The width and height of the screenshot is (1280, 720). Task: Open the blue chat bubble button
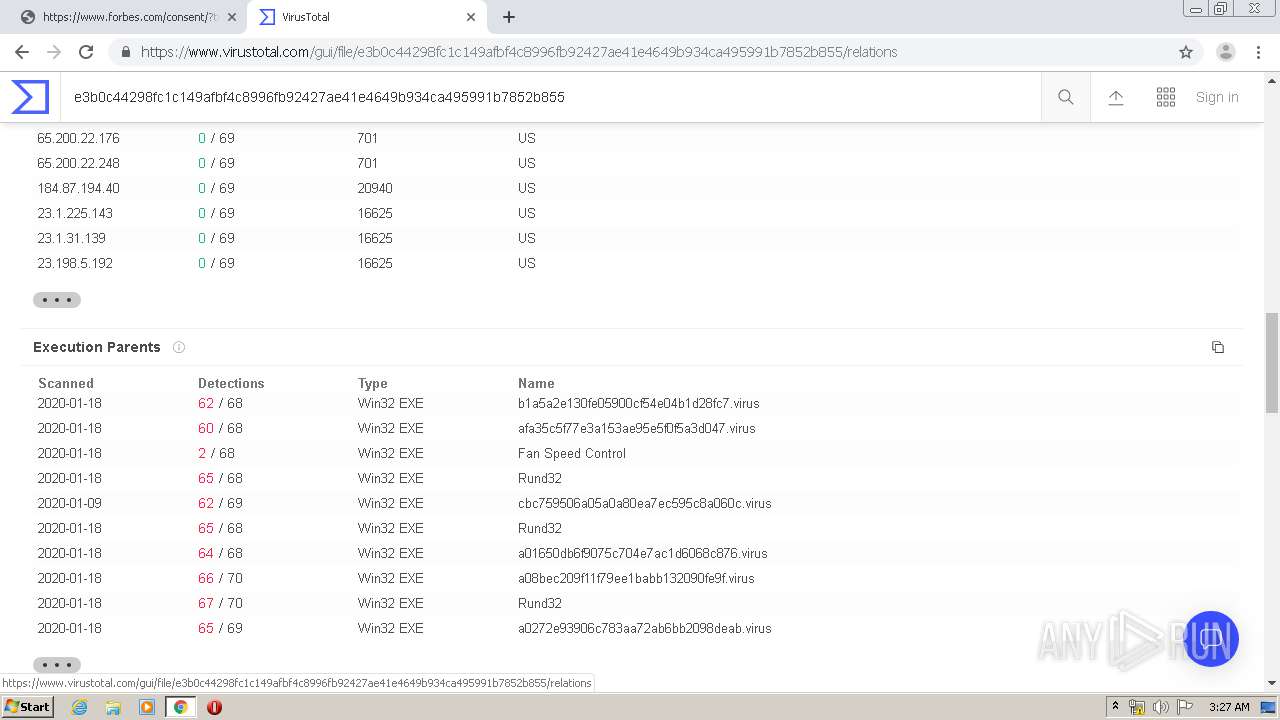(1211, 639)
